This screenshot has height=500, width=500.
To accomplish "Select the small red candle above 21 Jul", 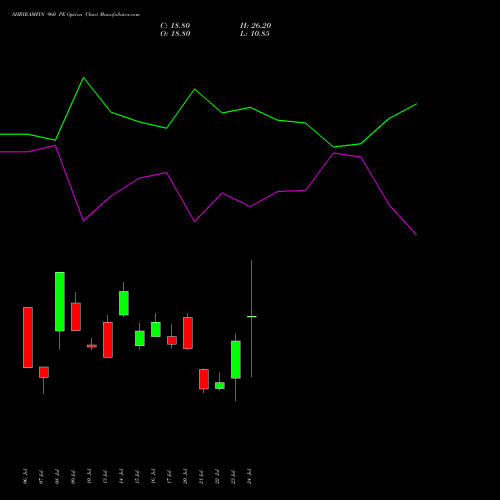I will pyautogui.click(x=204, y=379).
